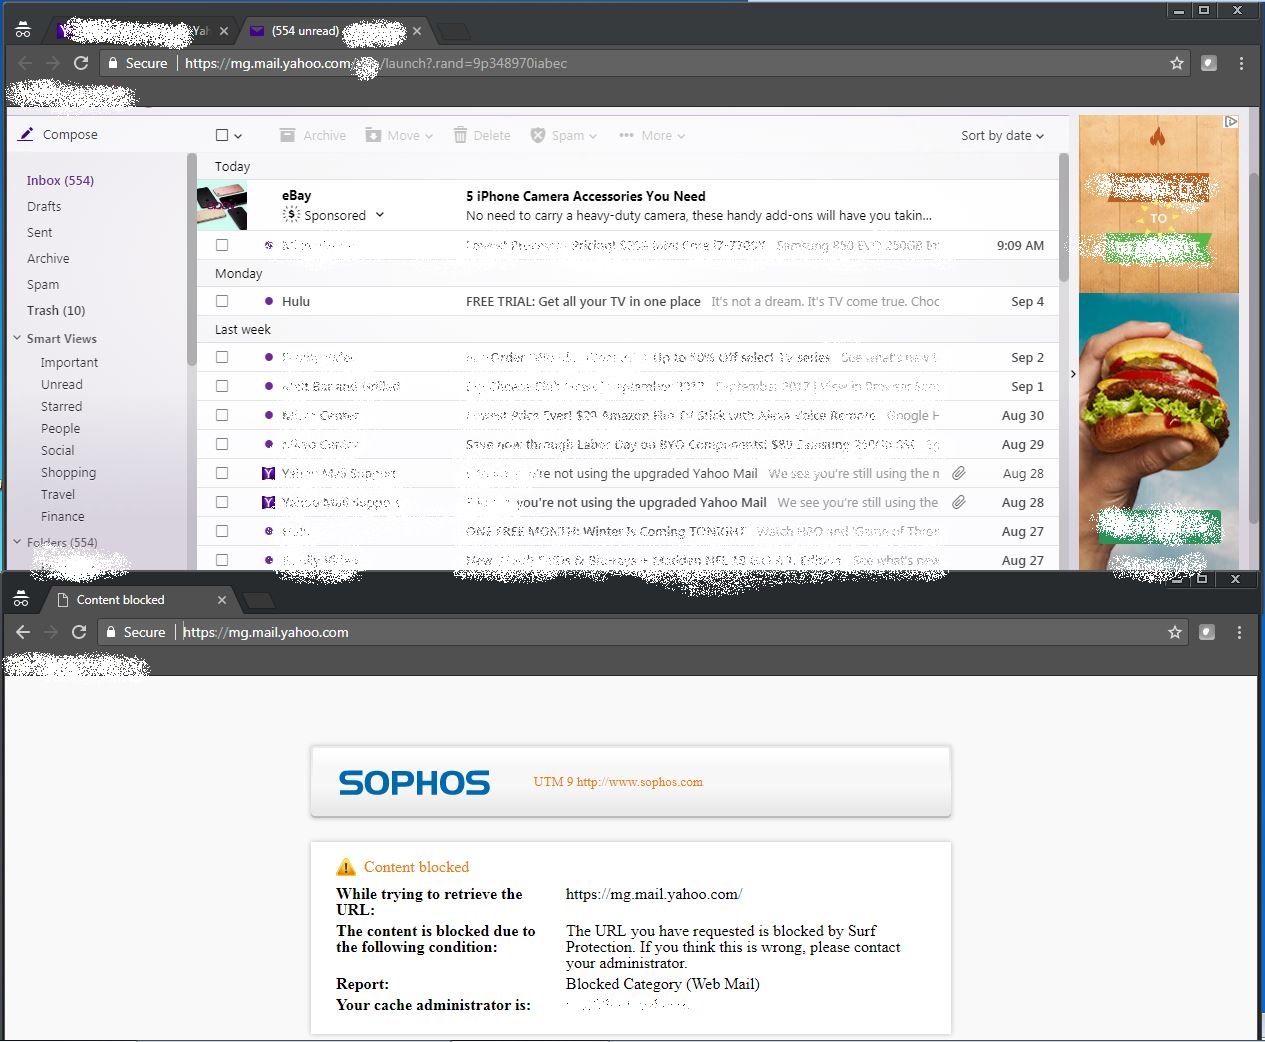Bookmark the Yahoo Mail page with the star
This screenshot has height=1042, width=1265.
[1177, 63]
